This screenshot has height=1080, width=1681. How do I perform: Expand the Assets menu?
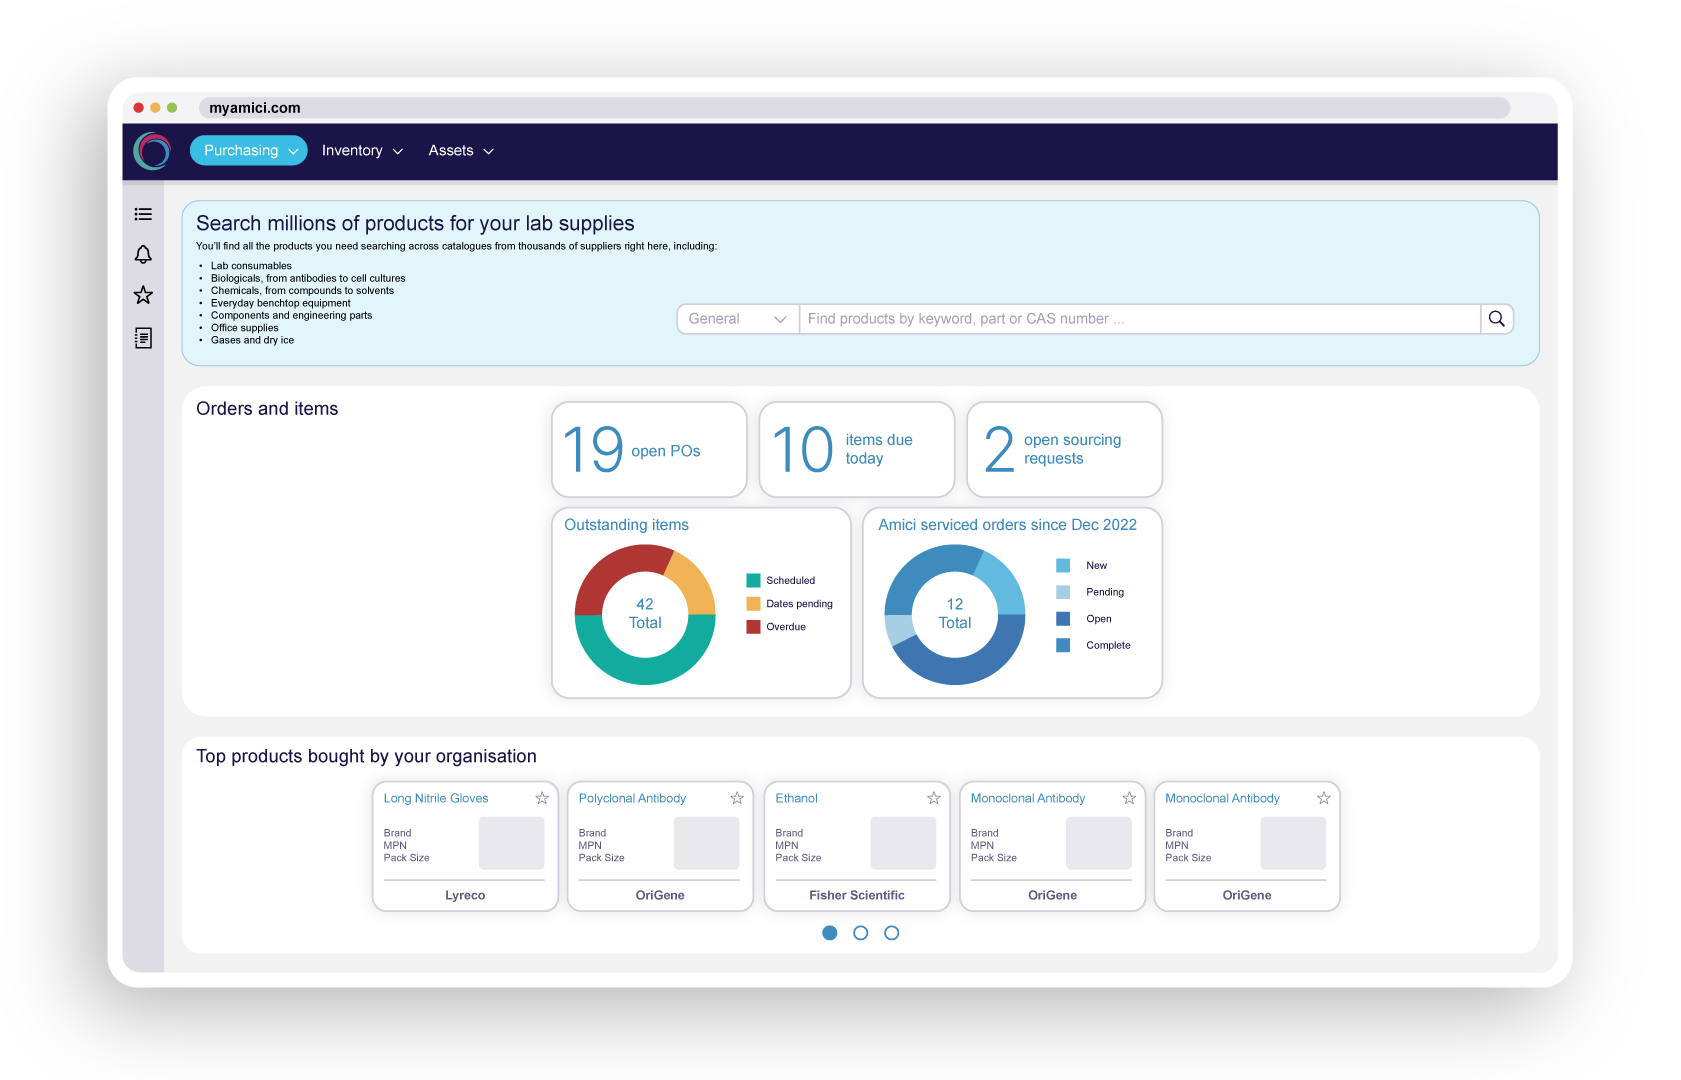point(461,151)
